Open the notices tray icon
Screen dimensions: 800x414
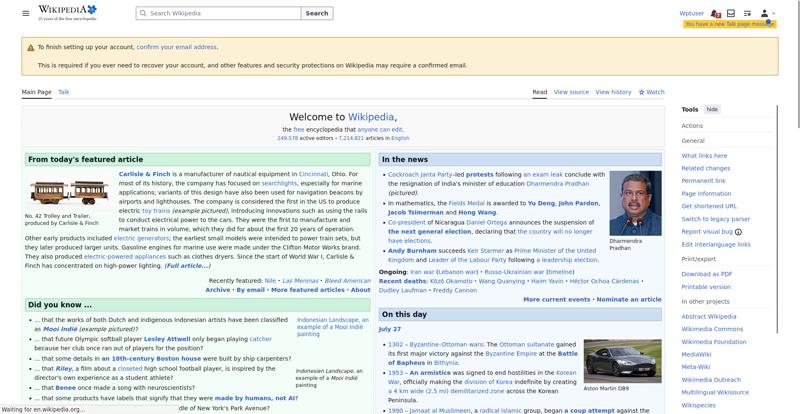tap(731, 13)
